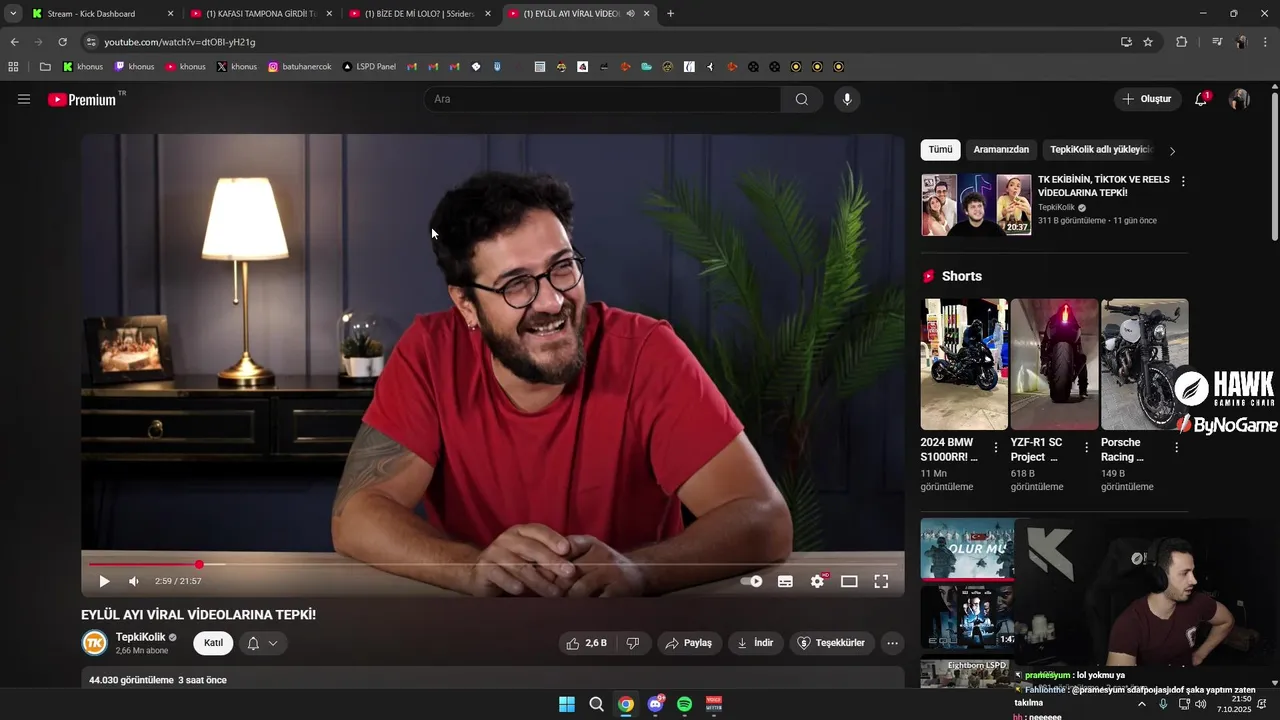Switch to BİZE DE Mİ LOLO tab
Viewport: 1280px width, 720px height.
(420, 14)
